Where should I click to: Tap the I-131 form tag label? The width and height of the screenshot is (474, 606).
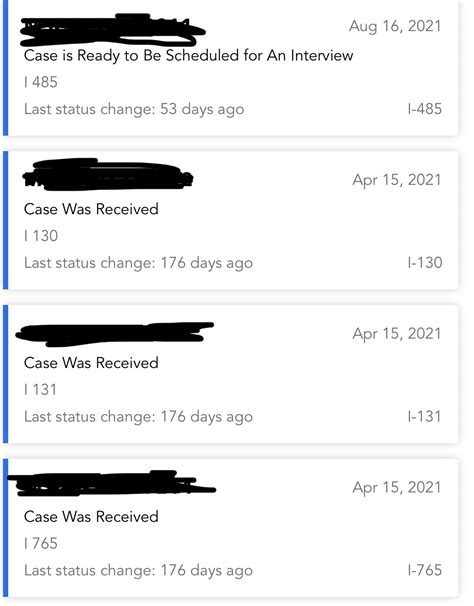[x=424, y=417]
